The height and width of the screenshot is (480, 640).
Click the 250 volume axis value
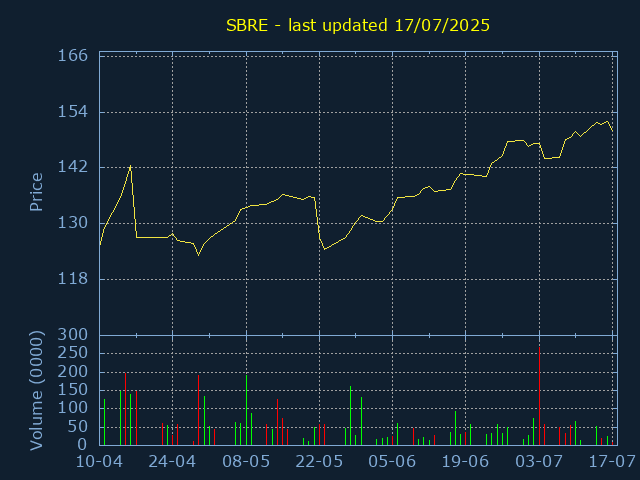pos(73,353)
